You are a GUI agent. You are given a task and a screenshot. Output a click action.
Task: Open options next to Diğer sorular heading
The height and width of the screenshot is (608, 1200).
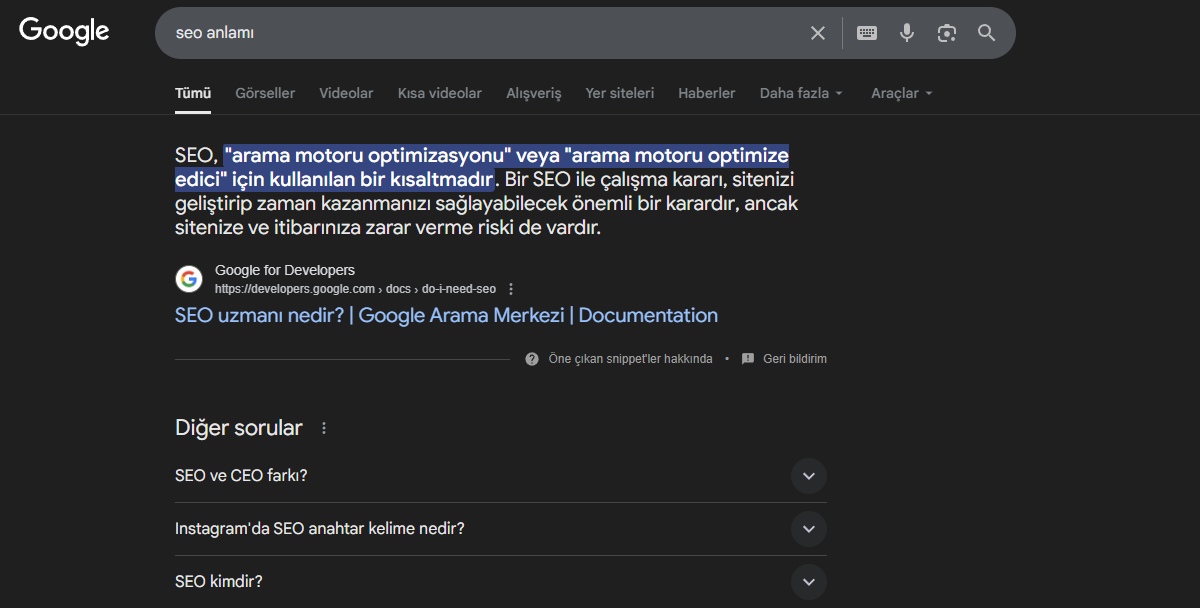point(323,428)
